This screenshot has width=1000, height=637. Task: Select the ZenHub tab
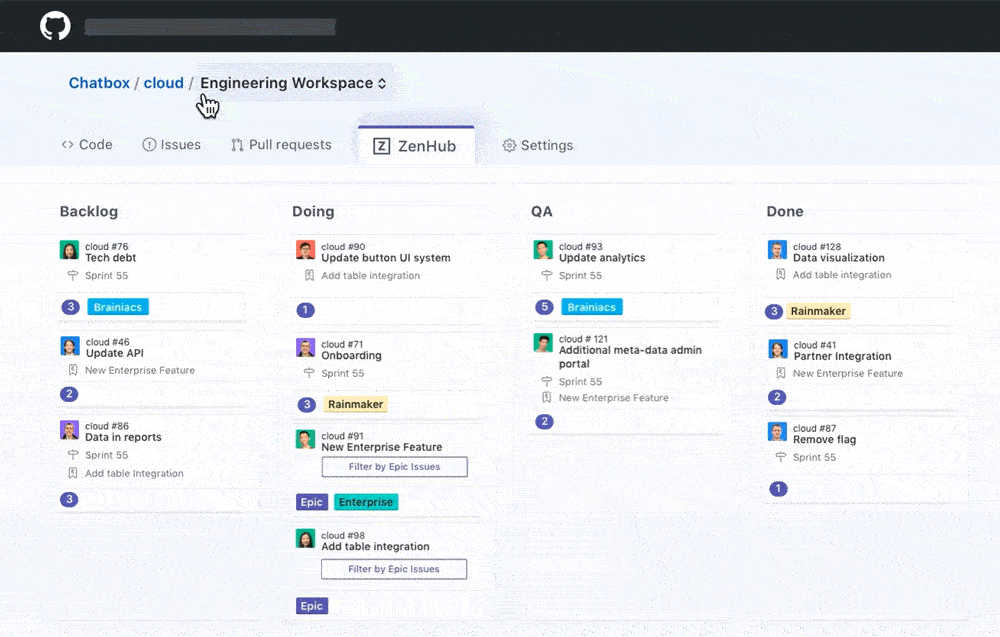click(416, 146)
